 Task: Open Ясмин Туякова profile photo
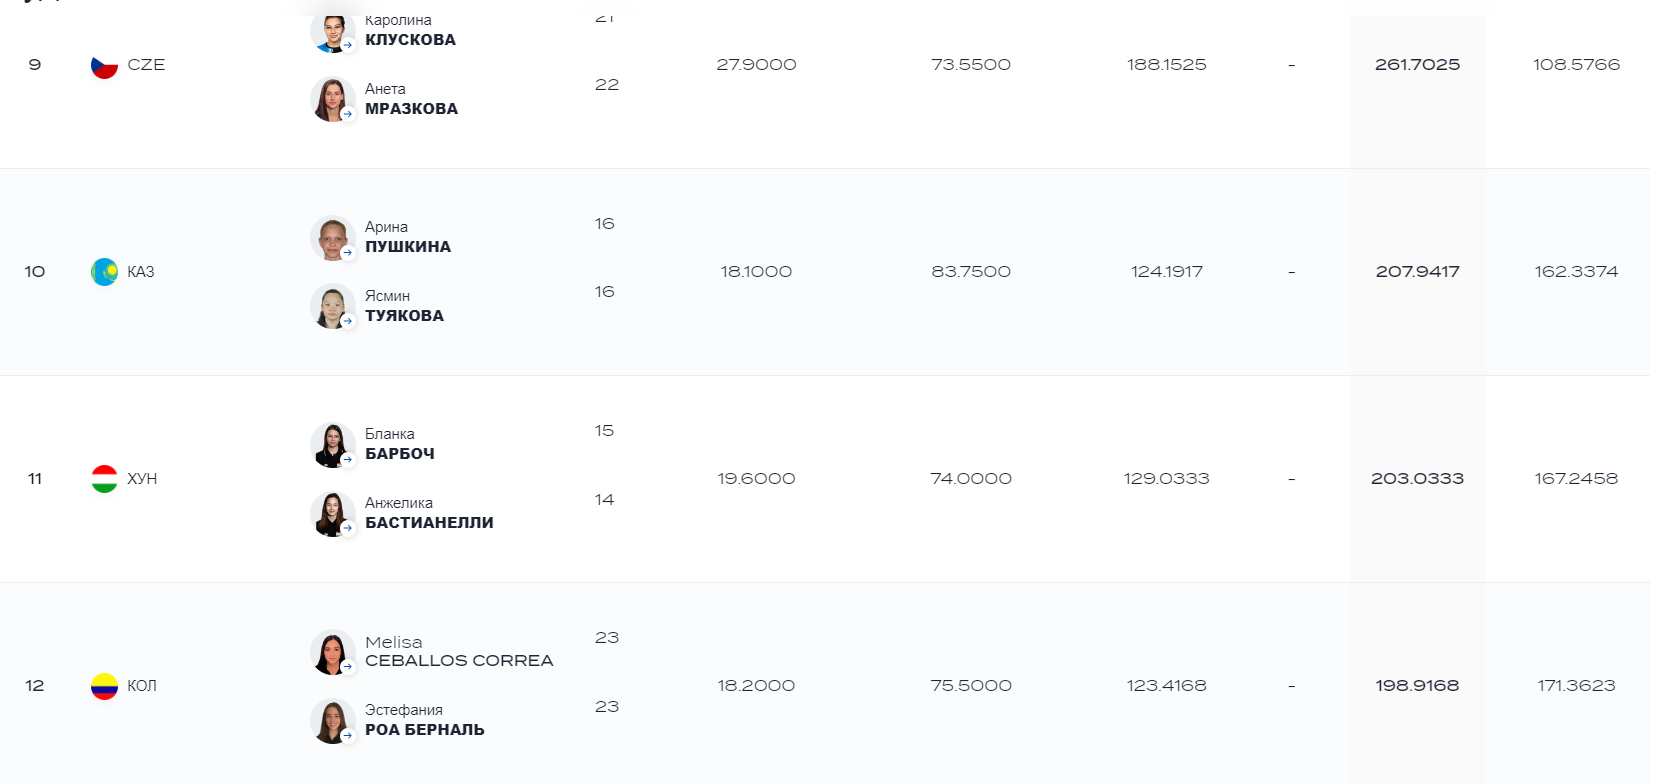332,307
